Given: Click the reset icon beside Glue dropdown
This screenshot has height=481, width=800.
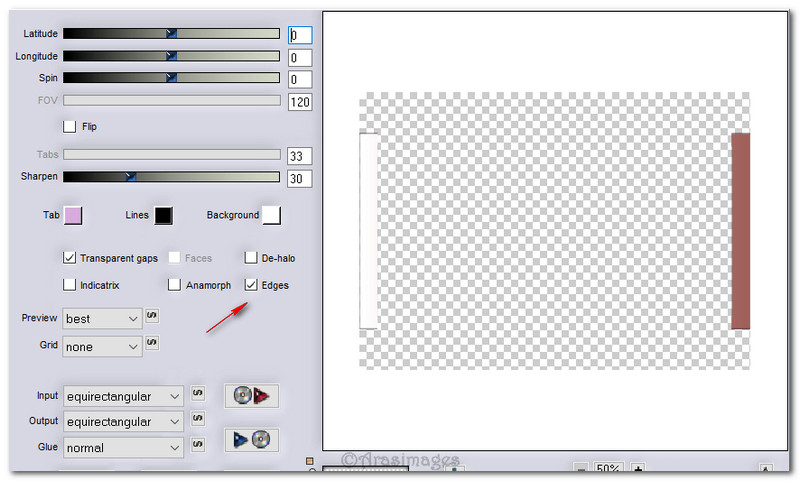Looking at the screenshot, I should (197, 446).
